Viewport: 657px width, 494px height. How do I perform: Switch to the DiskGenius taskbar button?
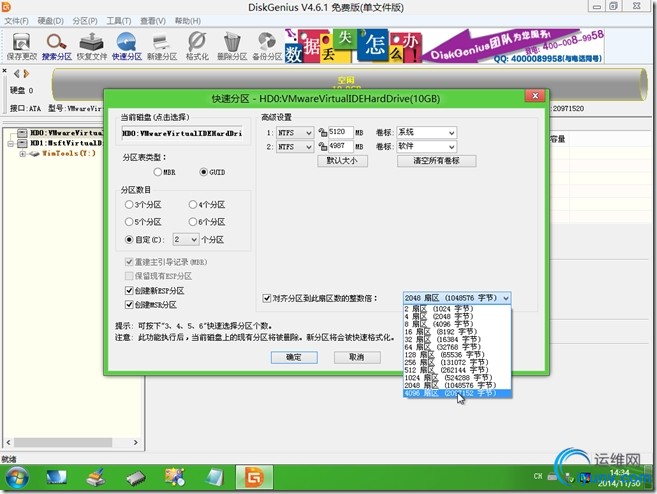tap(254, 477)
